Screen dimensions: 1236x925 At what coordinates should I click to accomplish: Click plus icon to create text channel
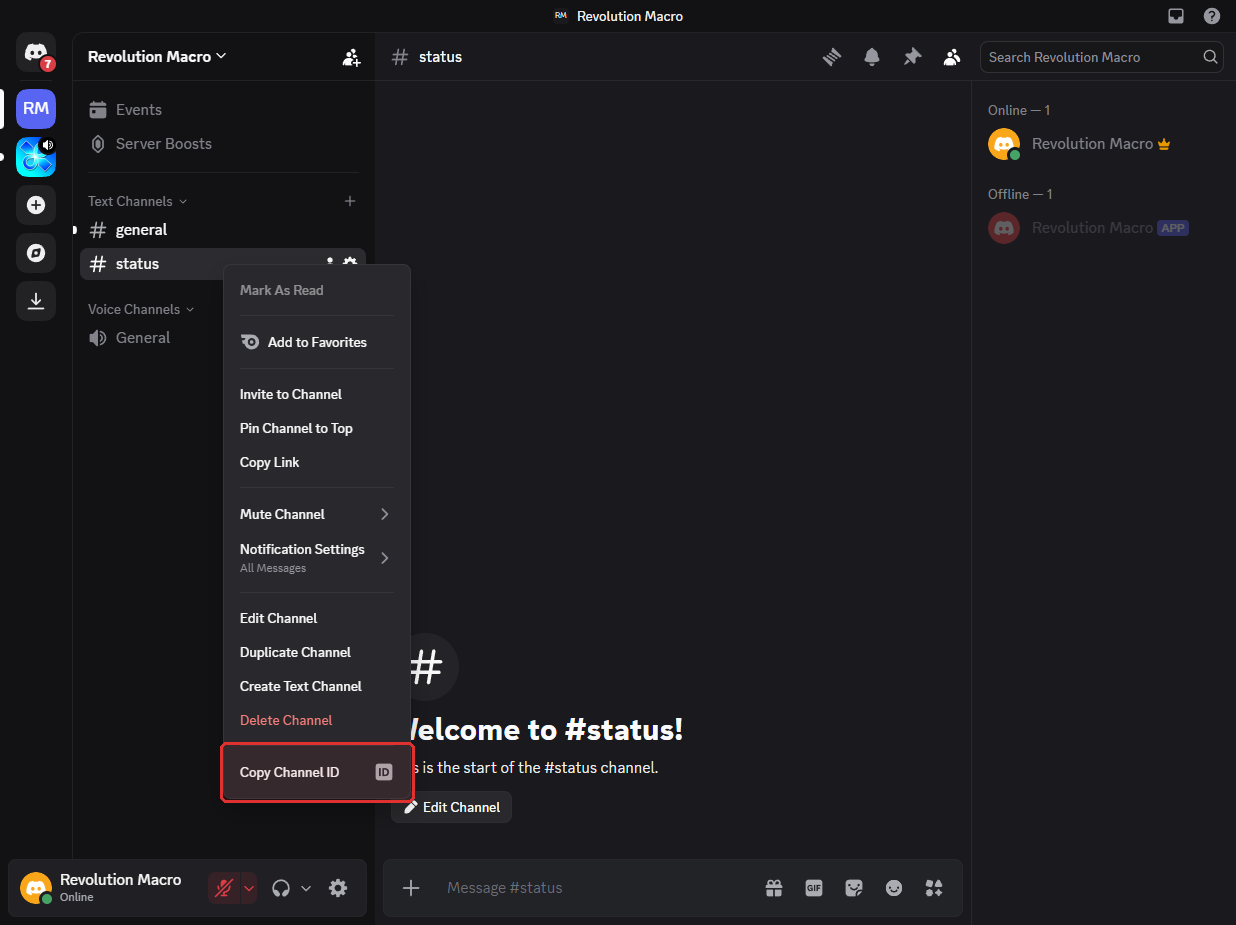(350, 201)
